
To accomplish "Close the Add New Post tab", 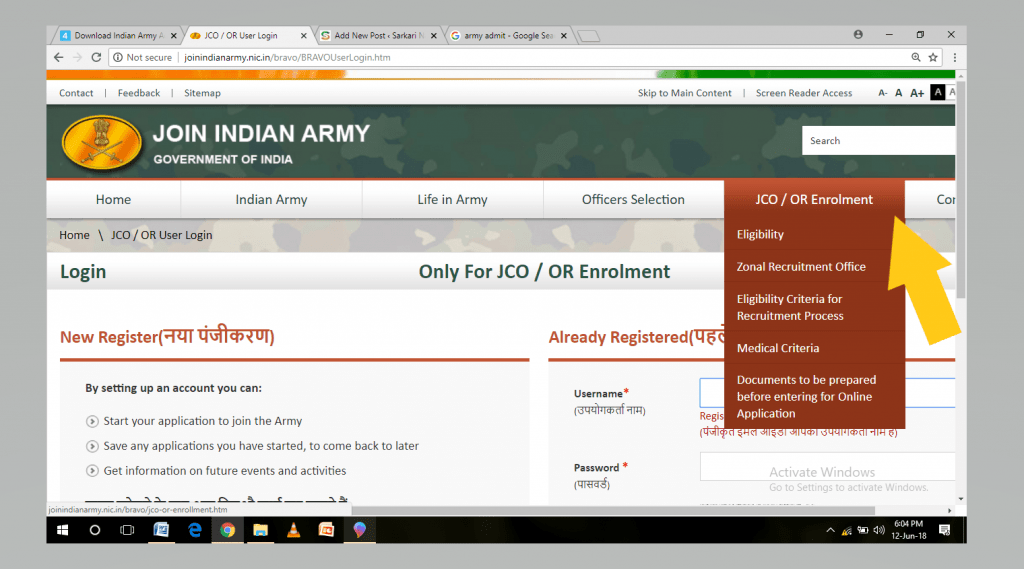I will point(434,36).
